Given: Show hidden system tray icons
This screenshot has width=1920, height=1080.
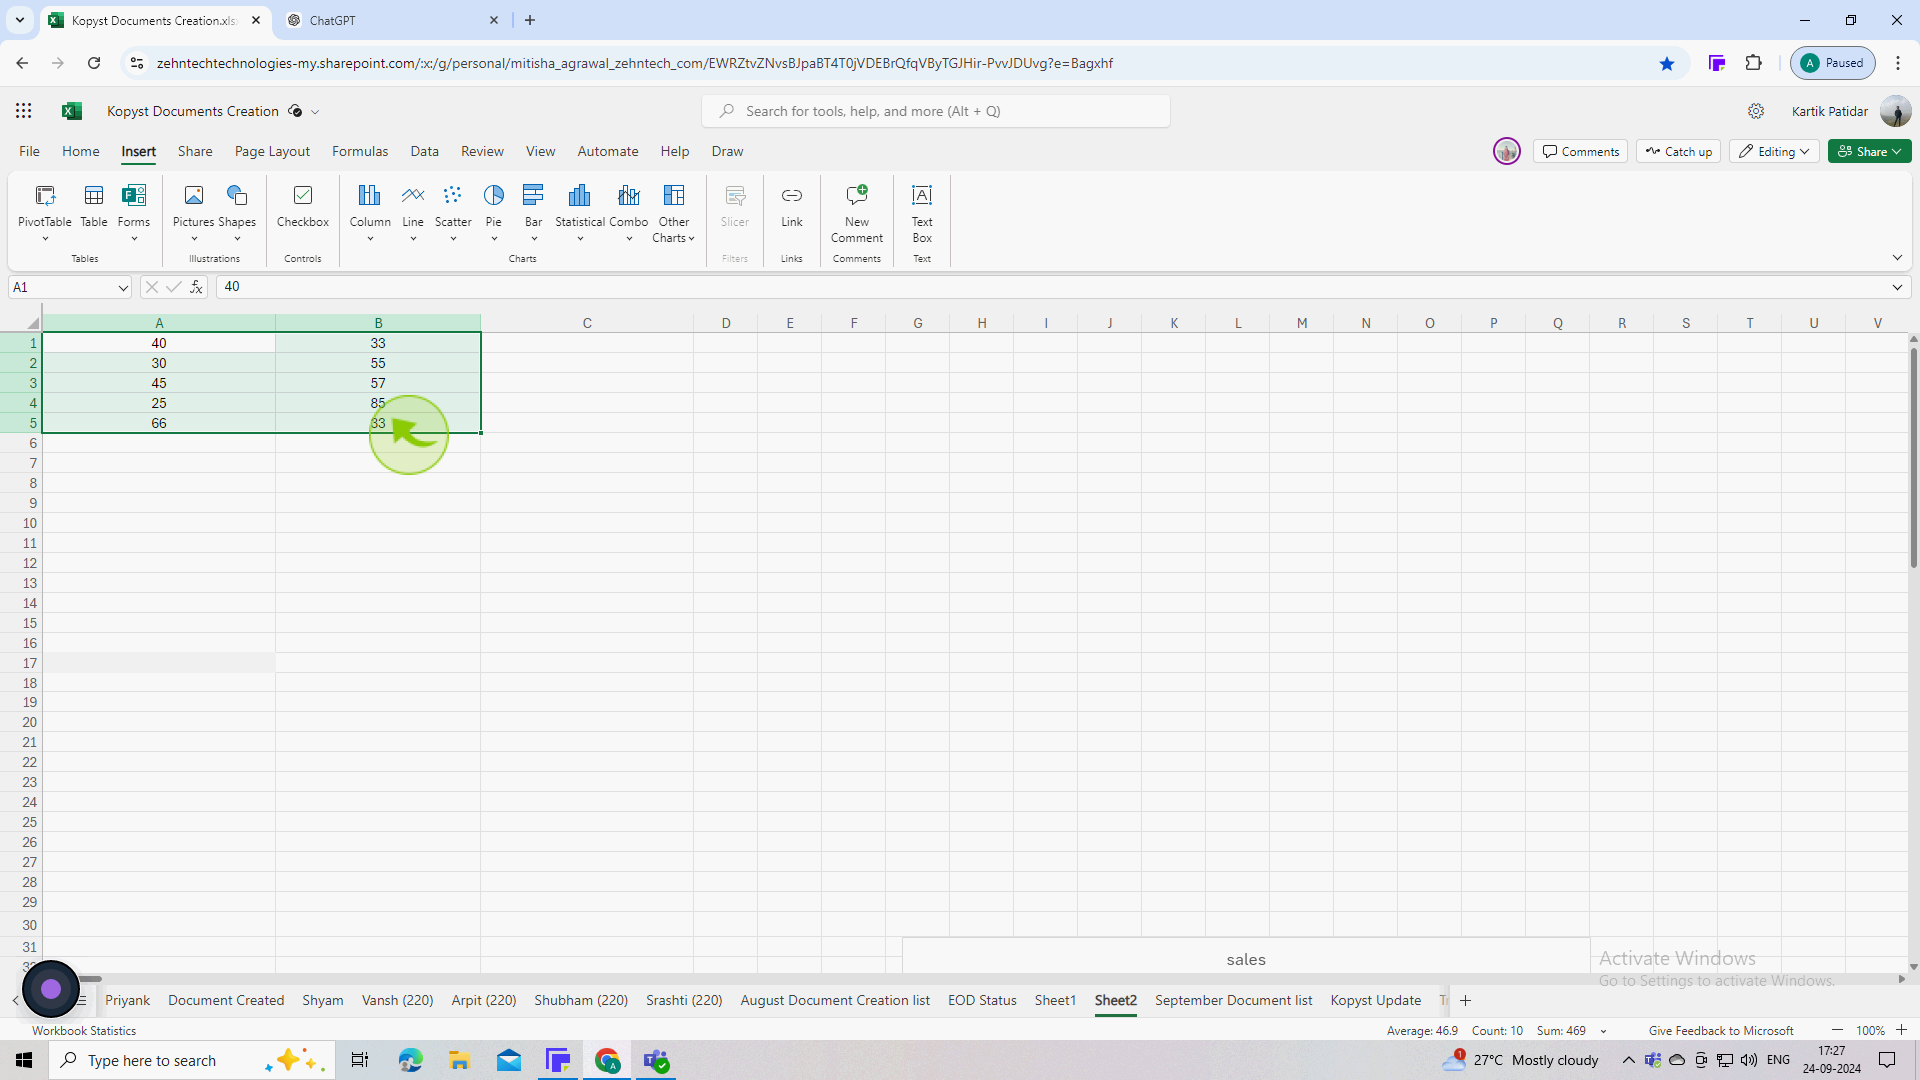Looking at the screenshot, I should pyautogui.click(x=1628, y=1060).
